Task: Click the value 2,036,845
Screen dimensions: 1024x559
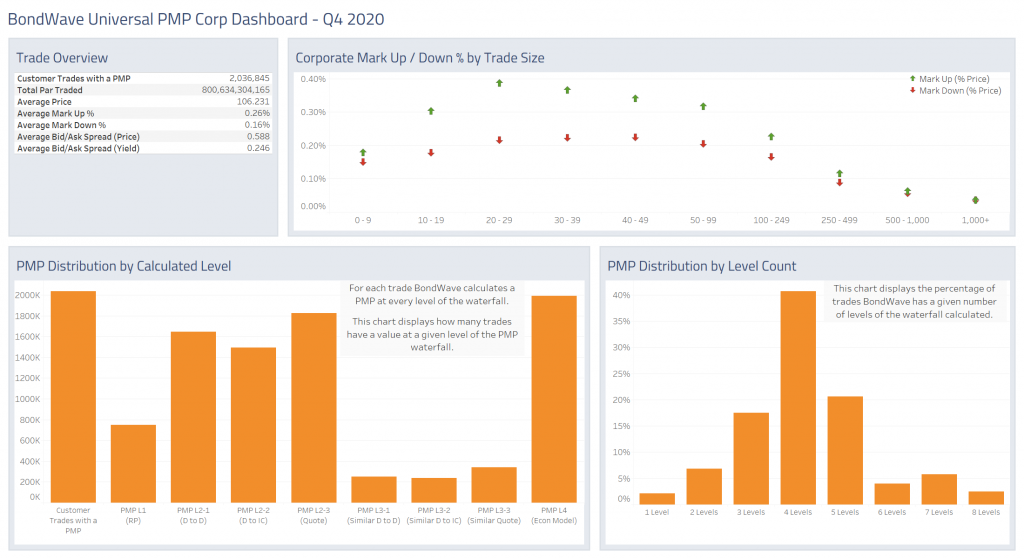Action: click(249, 78)
